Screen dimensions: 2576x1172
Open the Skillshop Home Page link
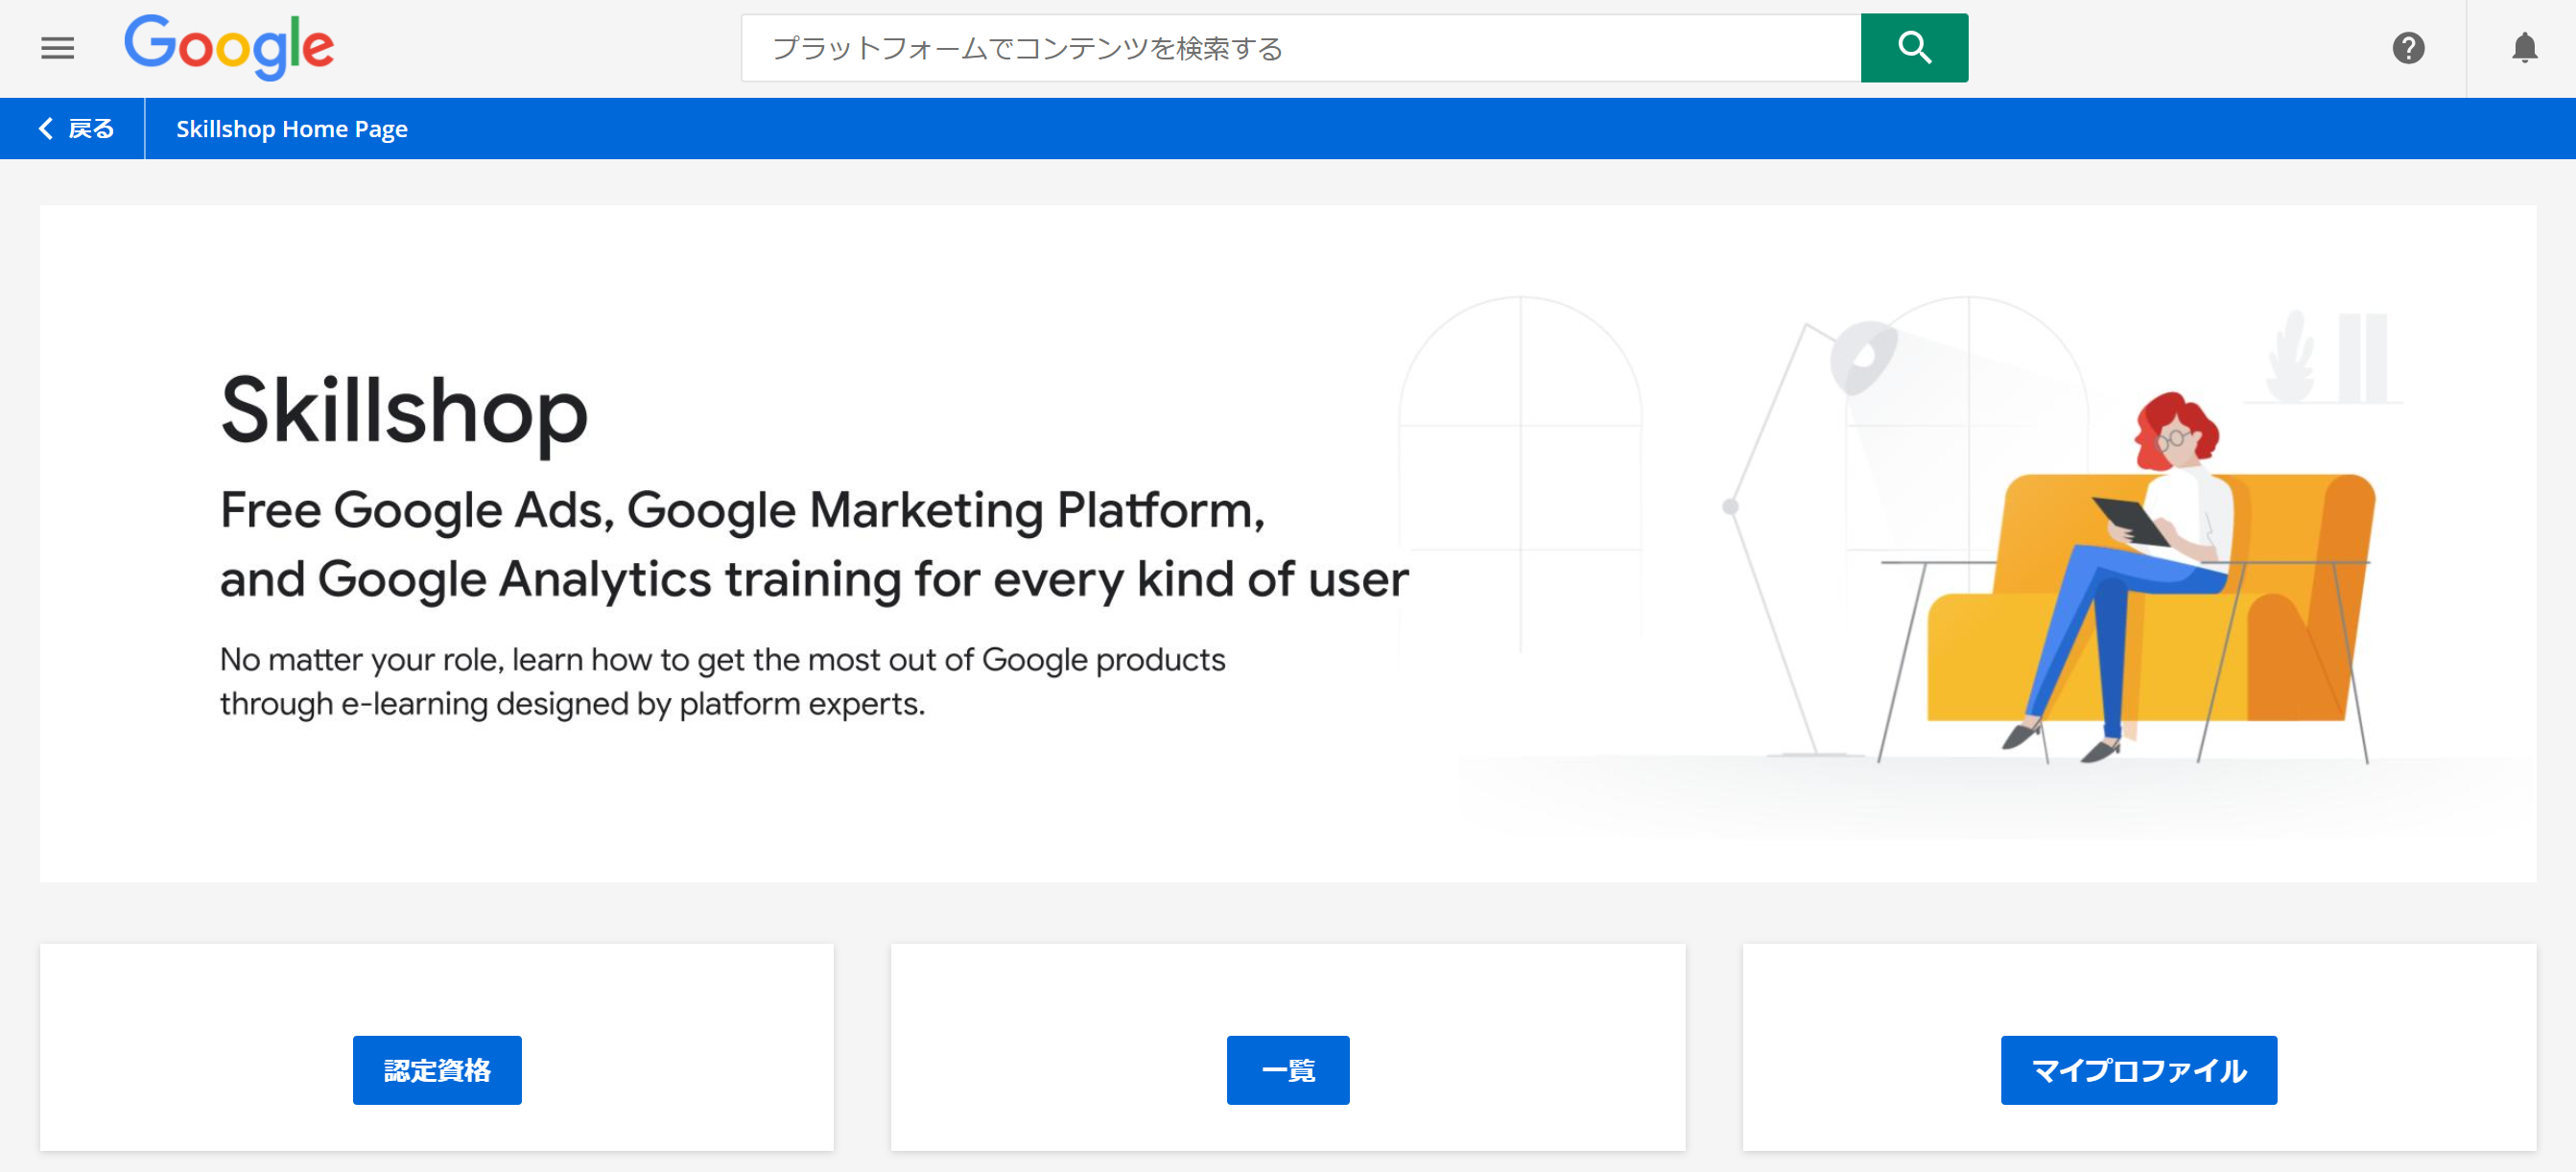tap(290, 128)
